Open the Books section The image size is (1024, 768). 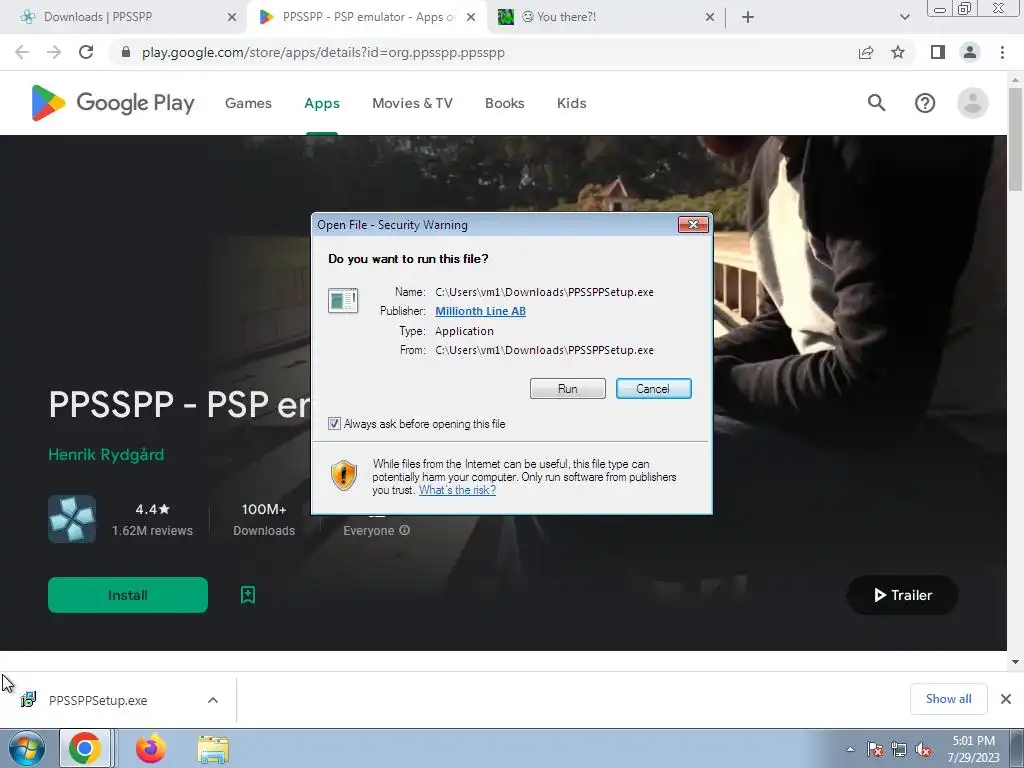(504, 103)
